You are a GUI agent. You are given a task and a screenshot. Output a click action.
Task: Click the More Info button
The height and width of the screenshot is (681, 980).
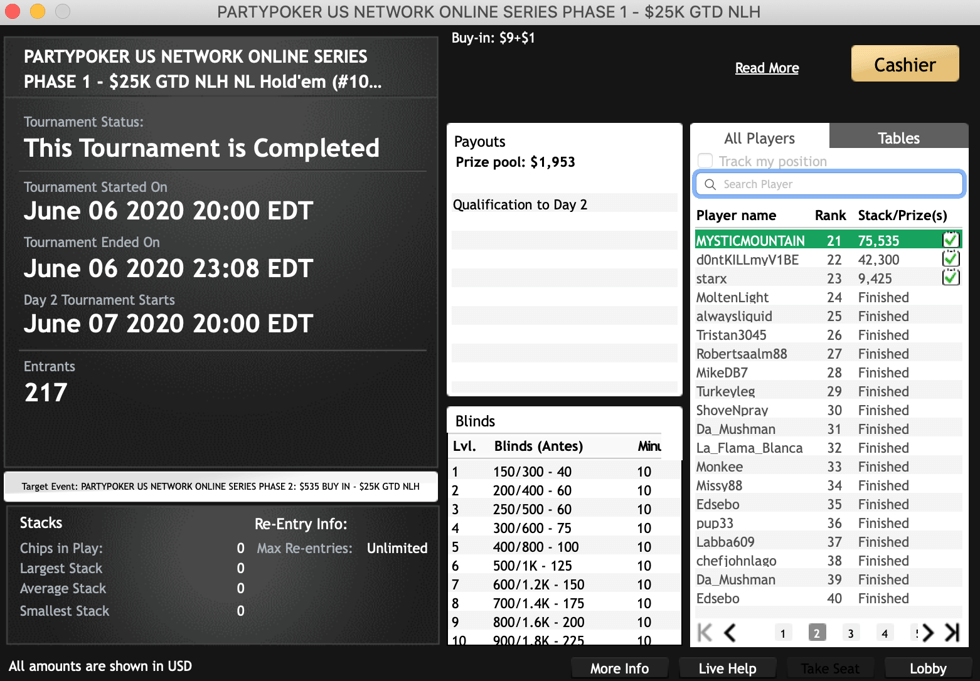point(619,668)
